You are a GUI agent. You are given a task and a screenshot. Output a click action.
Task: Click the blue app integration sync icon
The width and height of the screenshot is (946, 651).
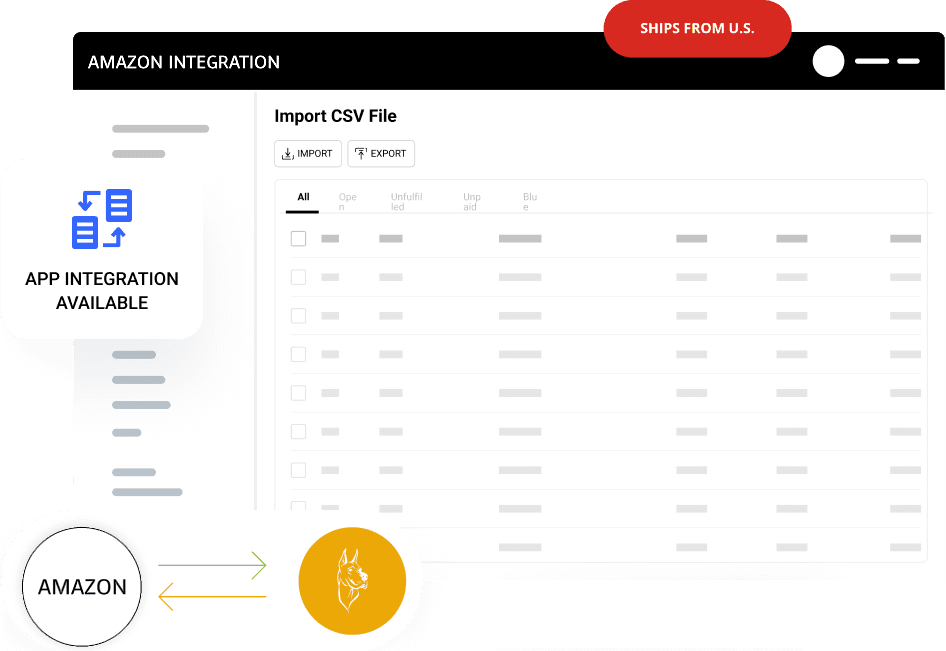coord(102,219)
